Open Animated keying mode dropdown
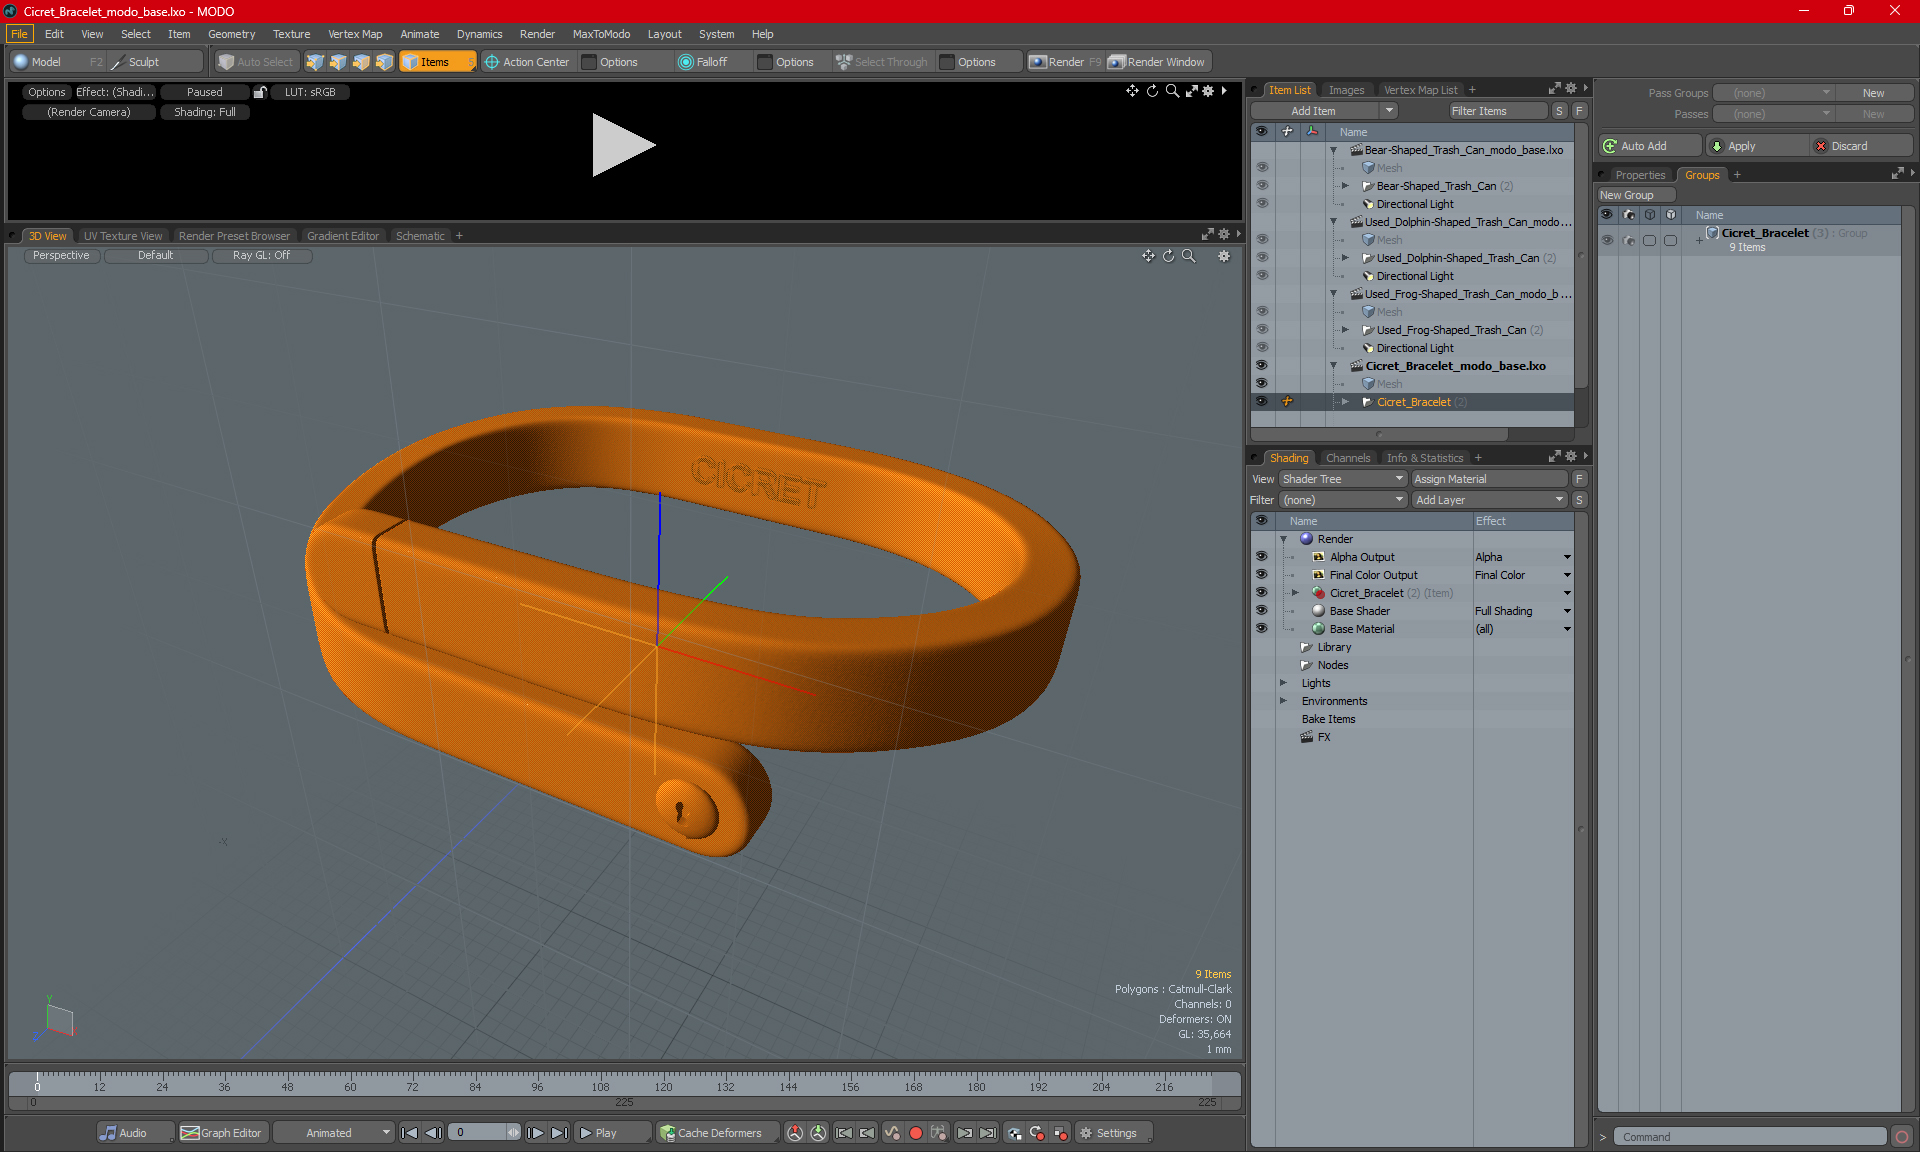The image size is (1920, 1152). [333, 1133]
